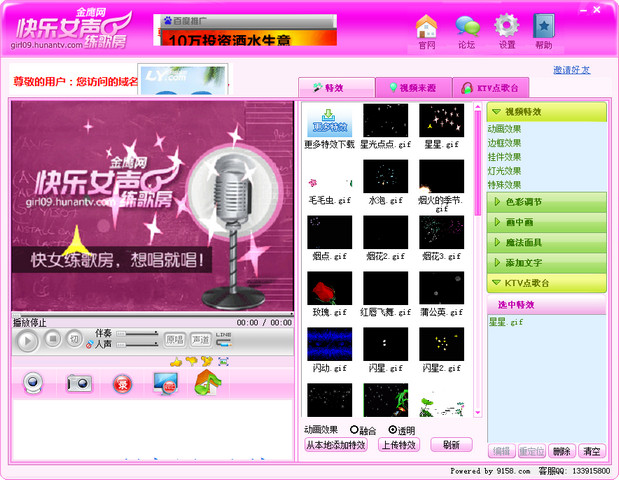Select the 水泡.gif effect
The height and width of the screenshot is (480, 619).
(385, 176)
